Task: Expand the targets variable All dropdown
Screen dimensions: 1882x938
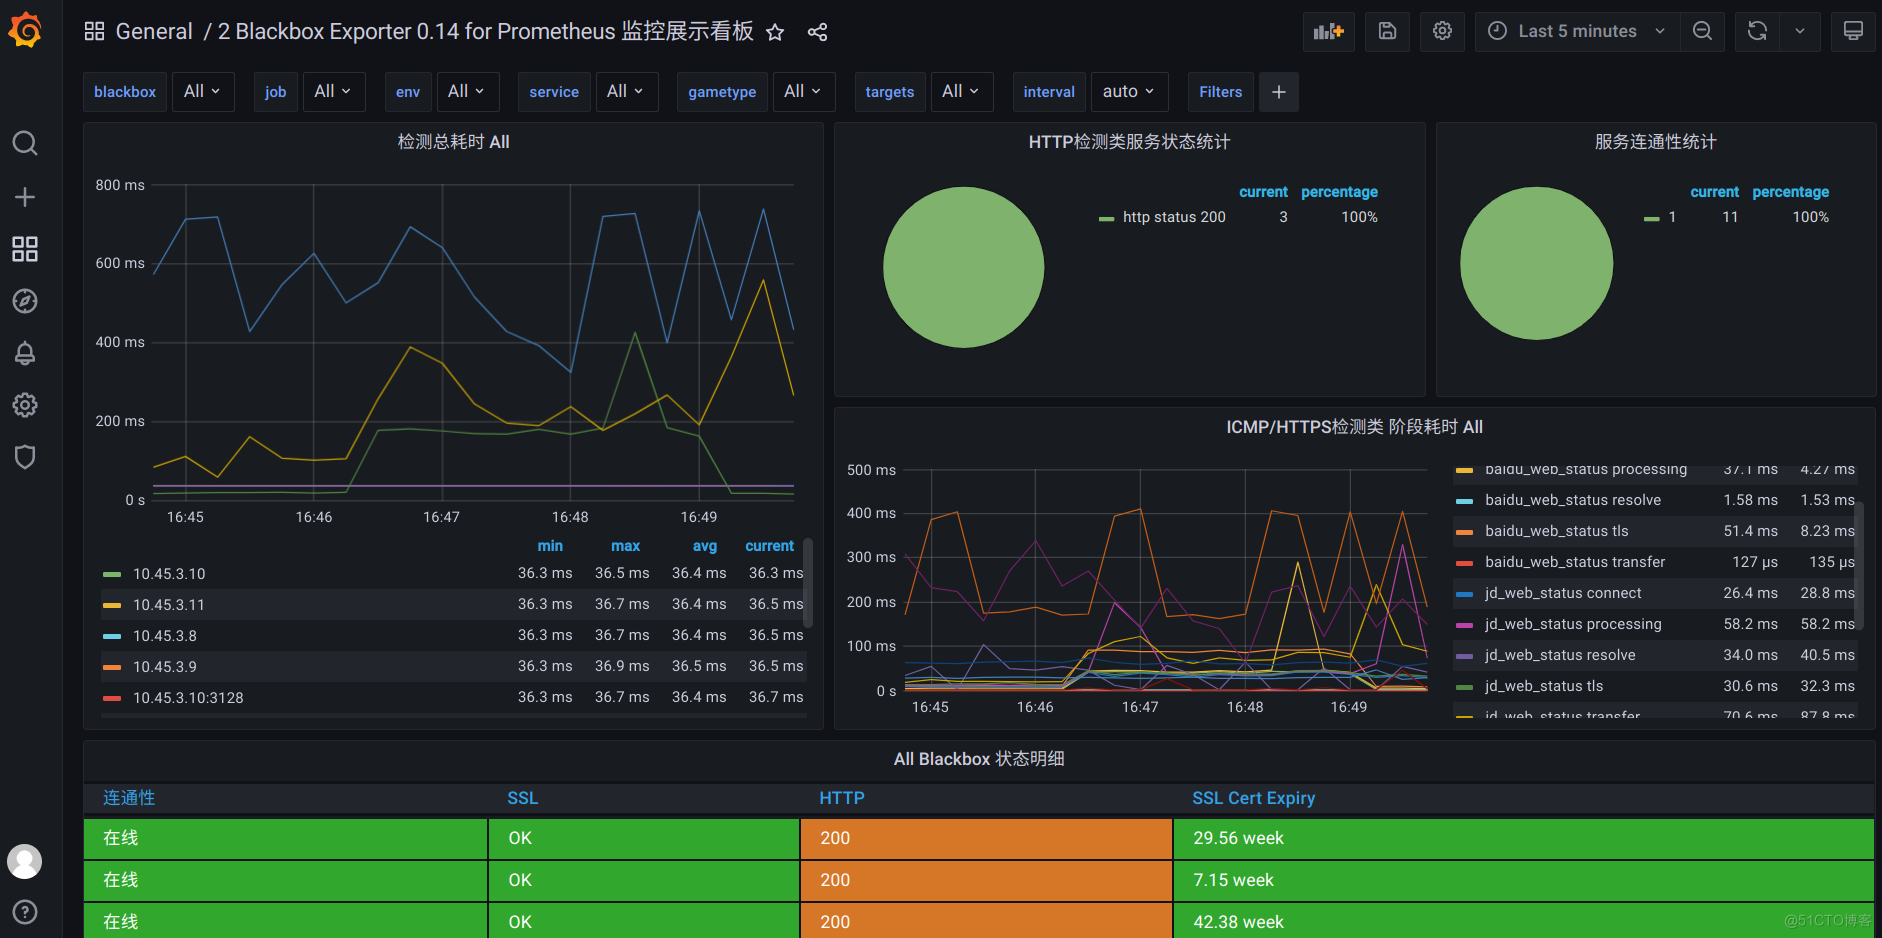Action: pos(961,92)
